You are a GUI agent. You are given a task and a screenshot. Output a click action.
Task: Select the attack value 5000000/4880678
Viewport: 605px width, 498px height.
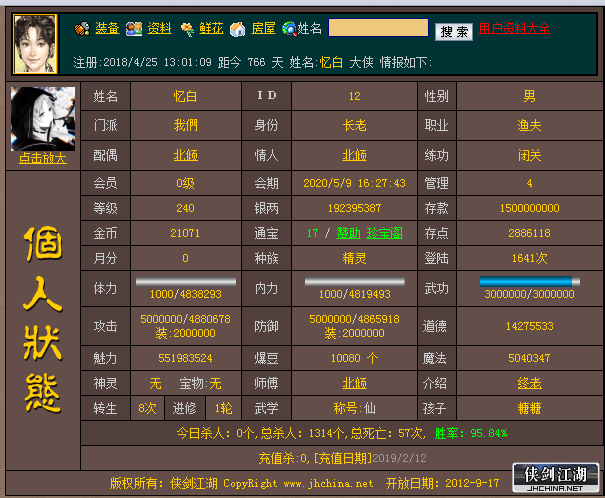(x=186, y=319)
